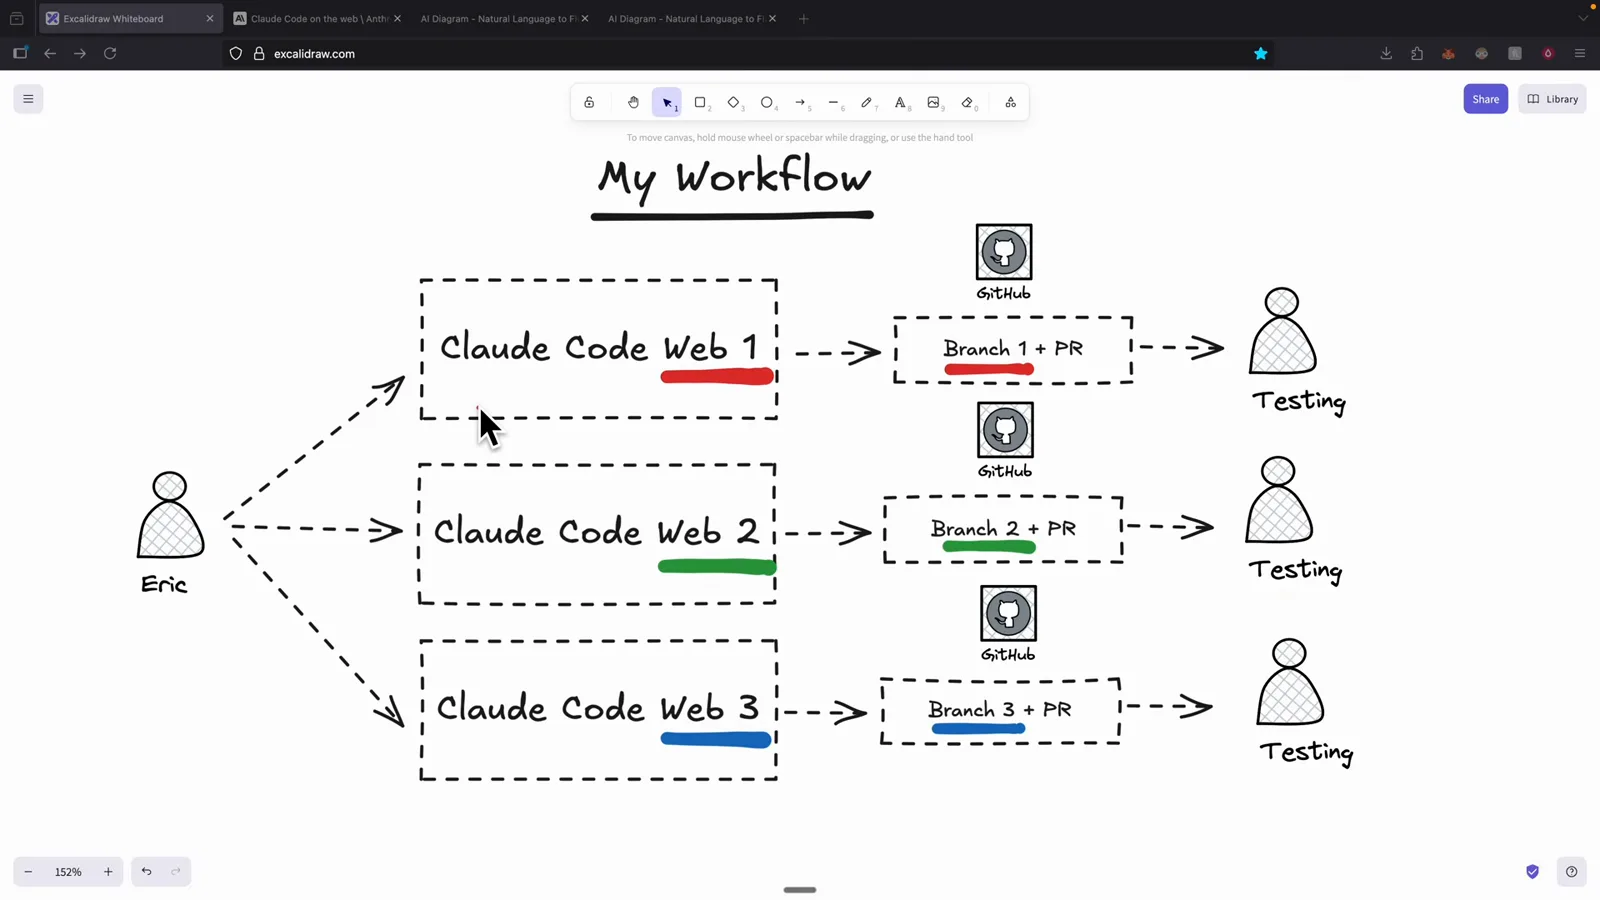Select blue underline under Web 3
Image resolution: width=1600 pixels, height=900 pixels.
click(716, 740)
